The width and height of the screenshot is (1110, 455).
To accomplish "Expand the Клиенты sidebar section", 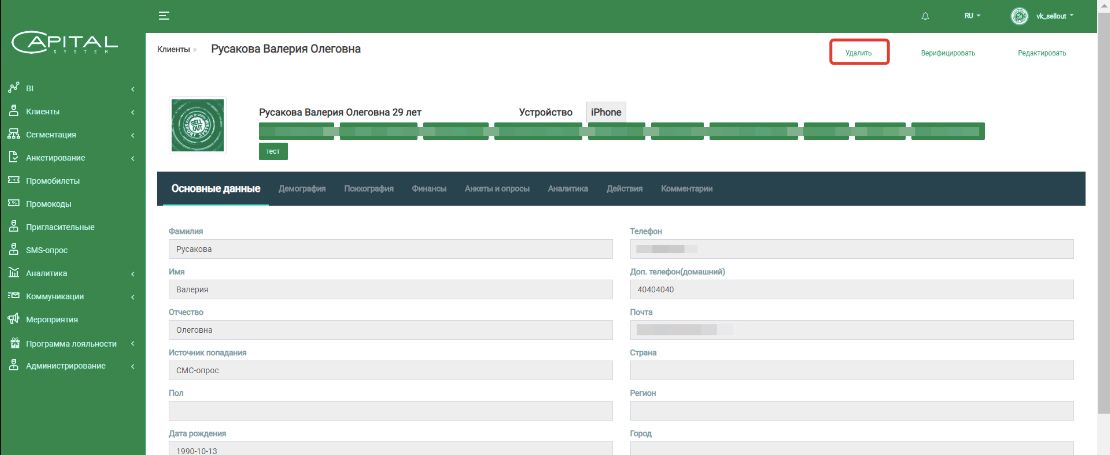I will tap(70, 112).
